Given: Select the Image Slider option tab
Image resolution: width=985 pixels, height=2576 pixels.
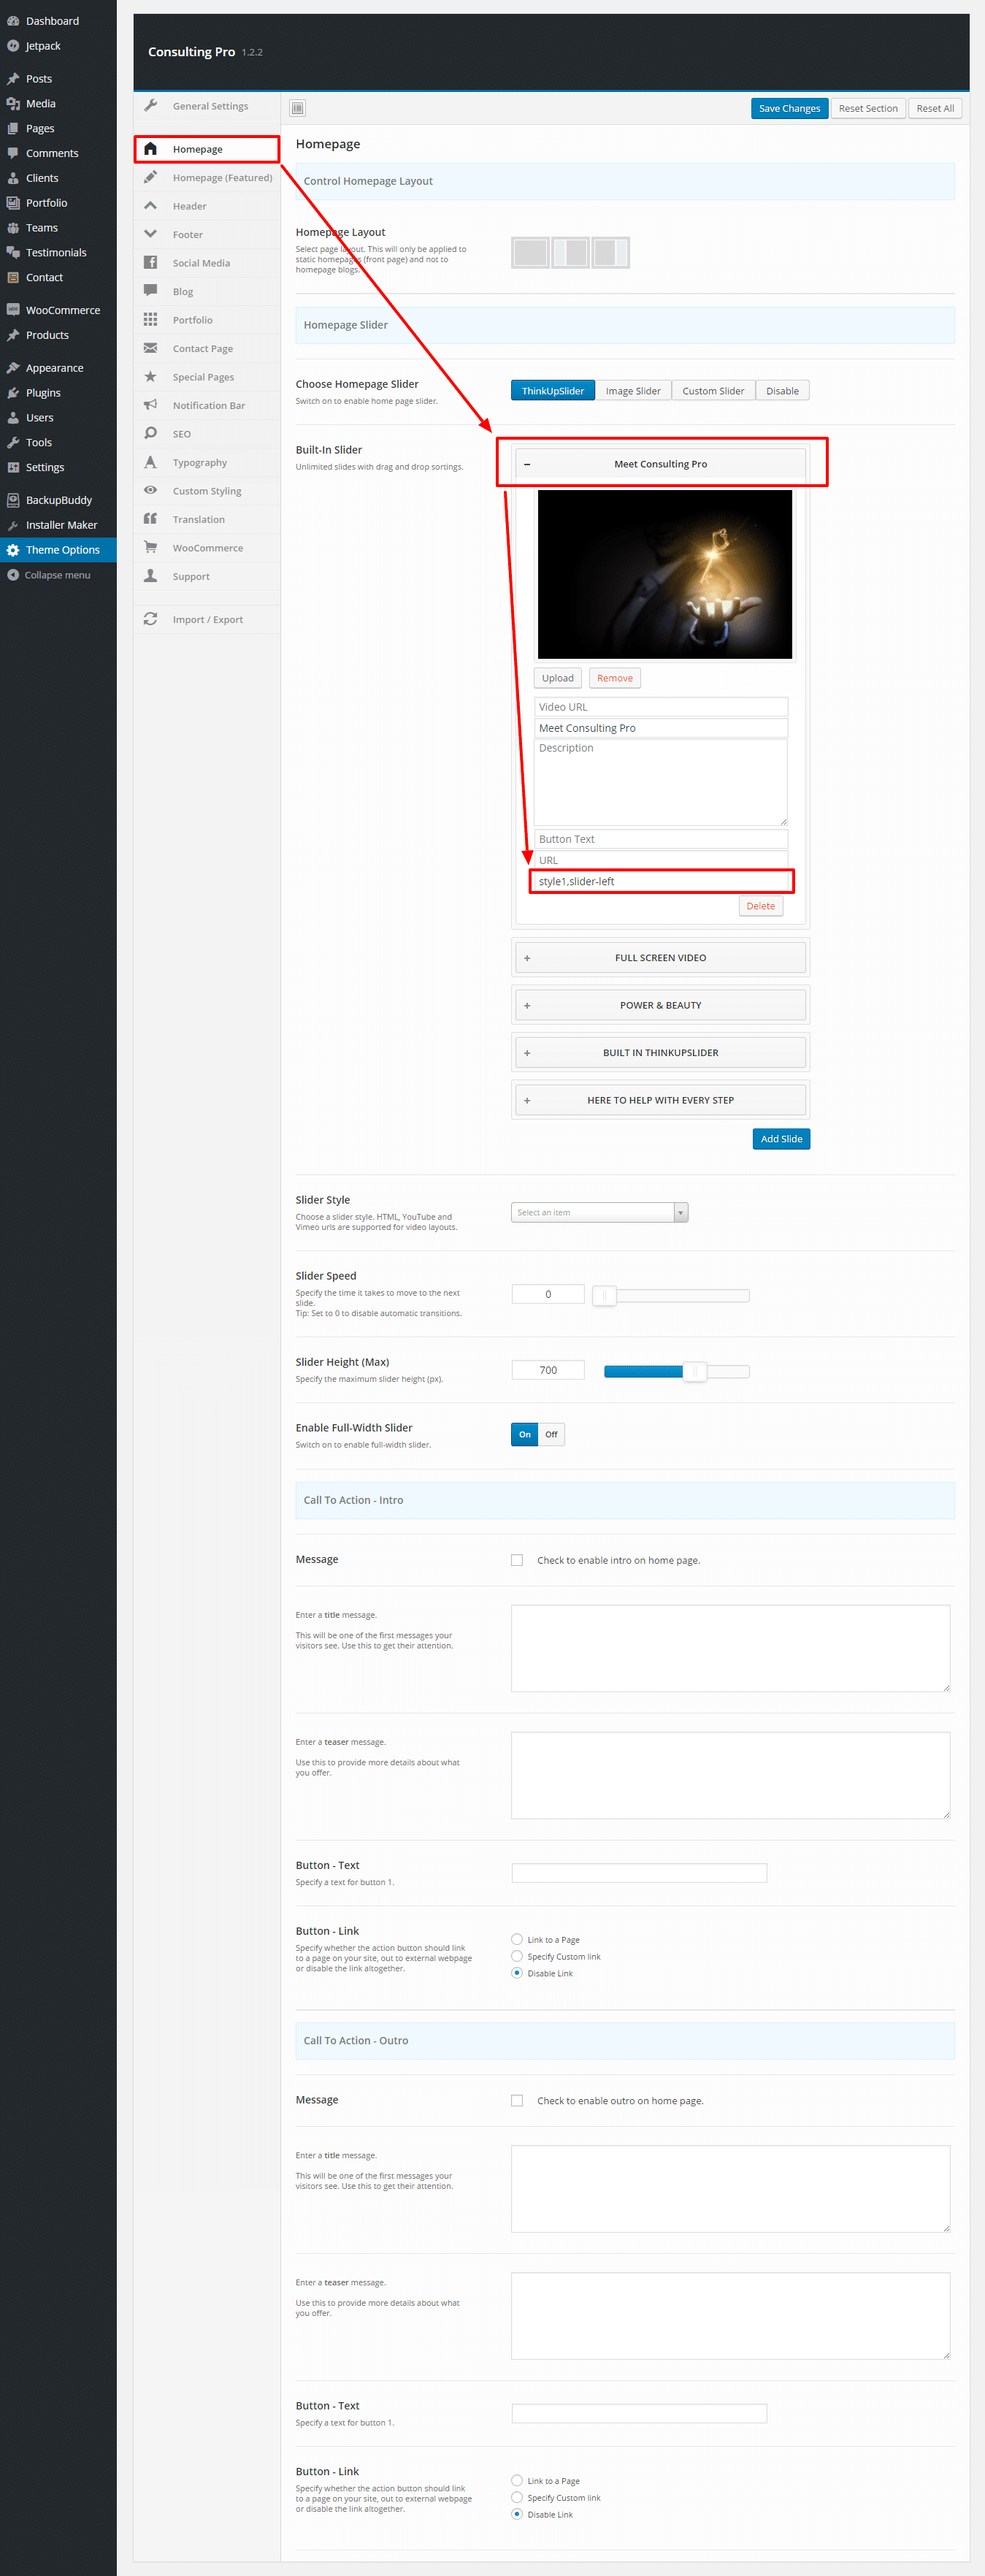Looking at the screenshot, I should coord(633,391).
